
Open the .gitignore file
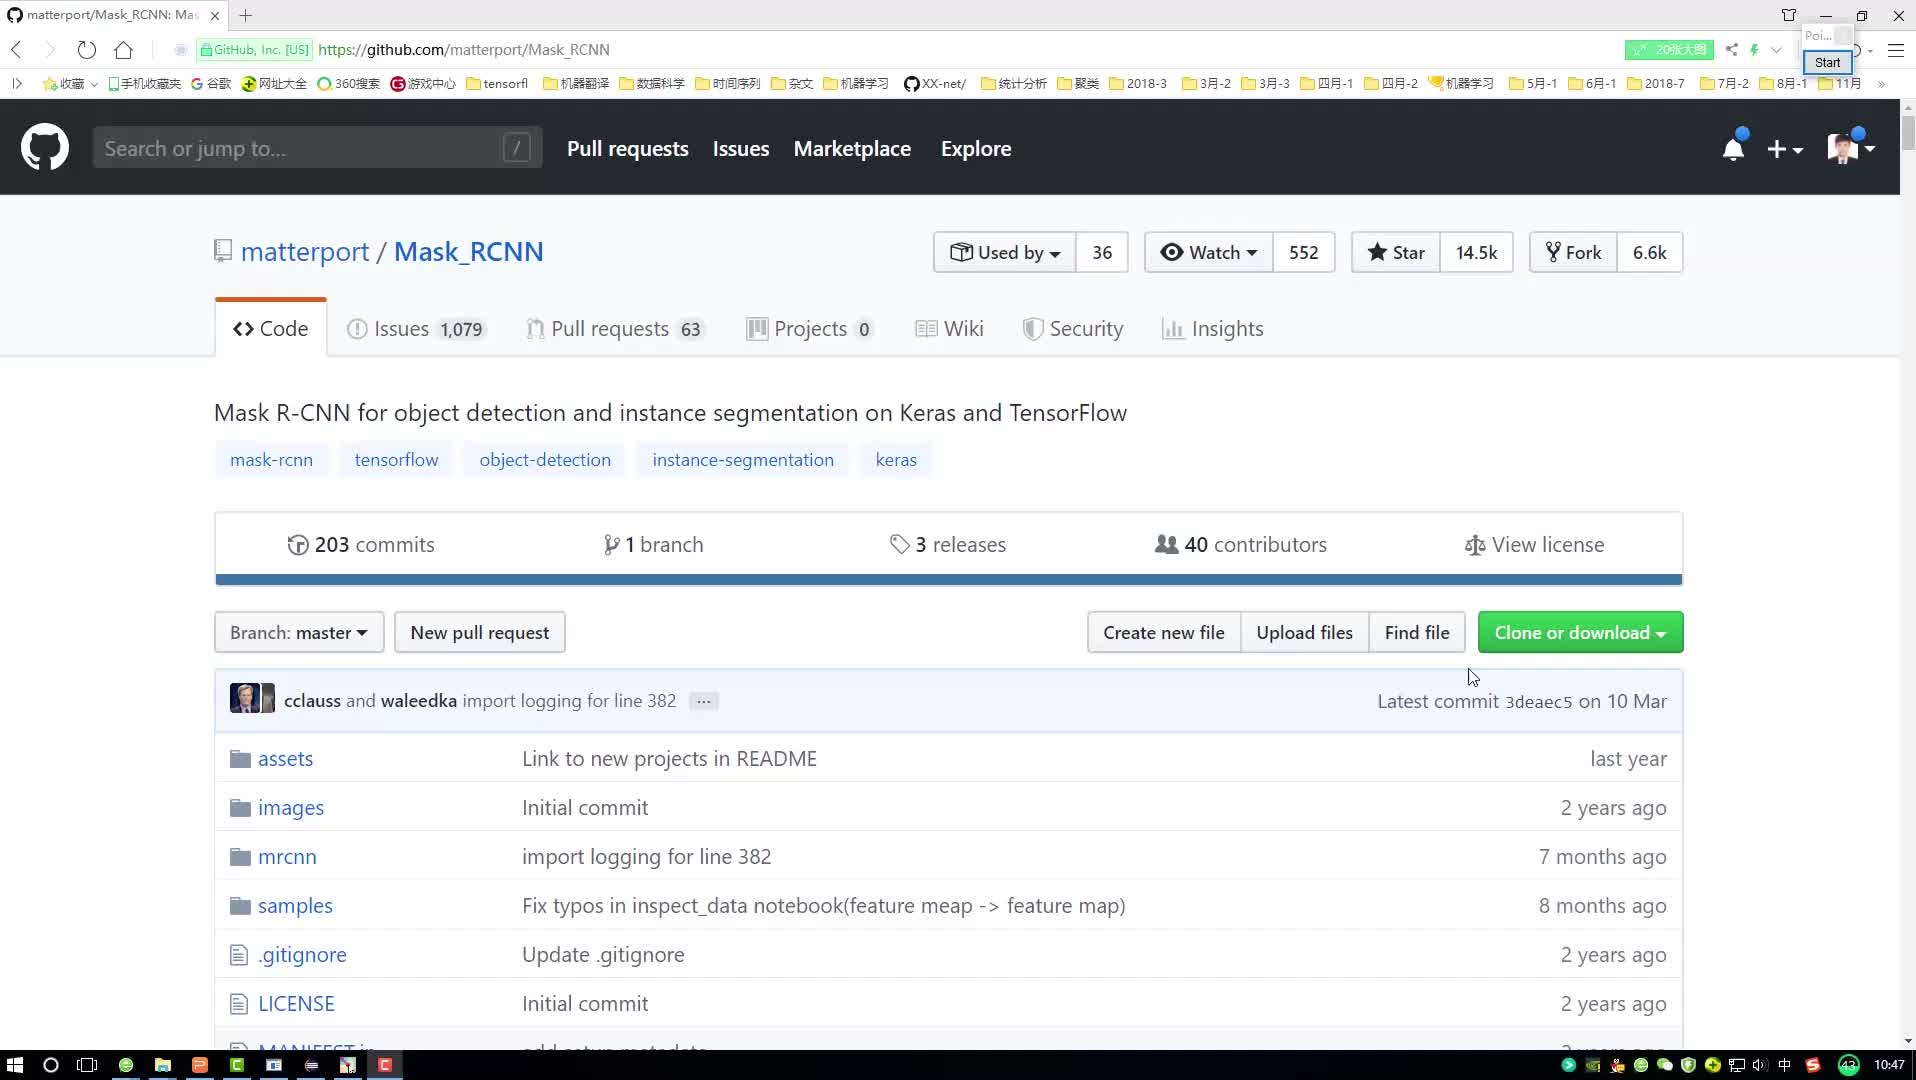tap(302, 955)
